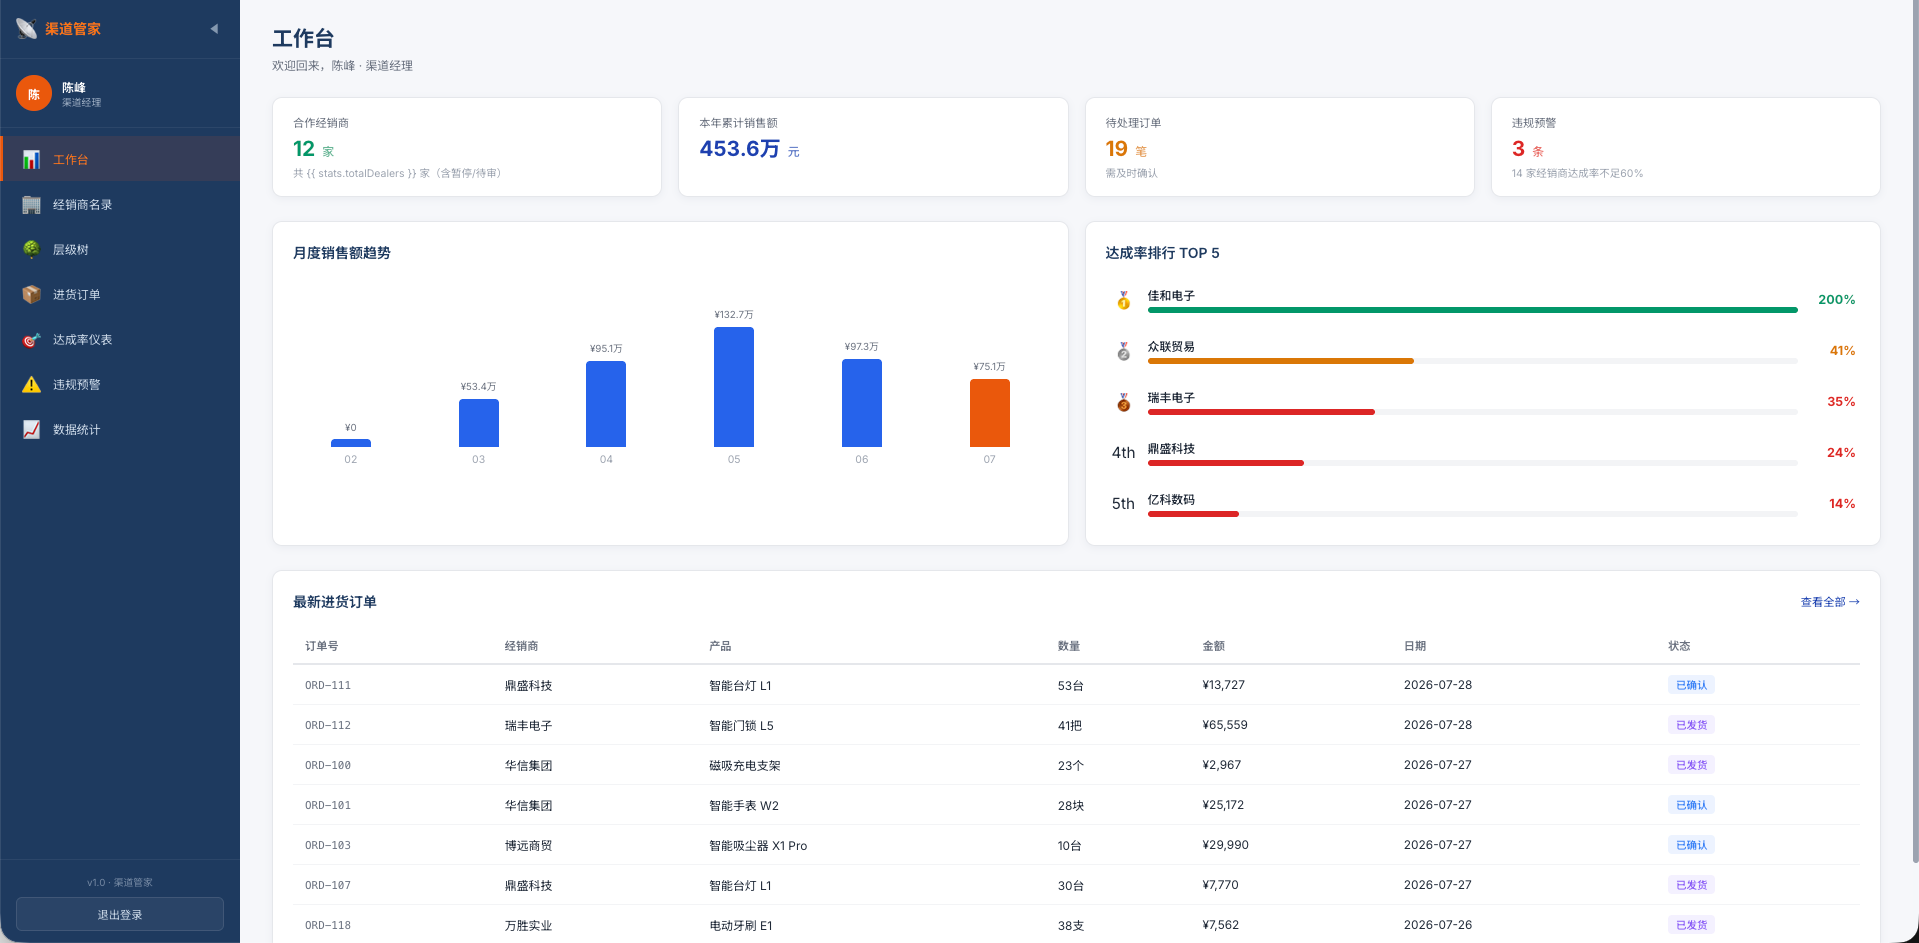This screenshot has height=943, width=1919.
Task: Click the 违规预警 warning triangle icon
Action: point(32,385)
